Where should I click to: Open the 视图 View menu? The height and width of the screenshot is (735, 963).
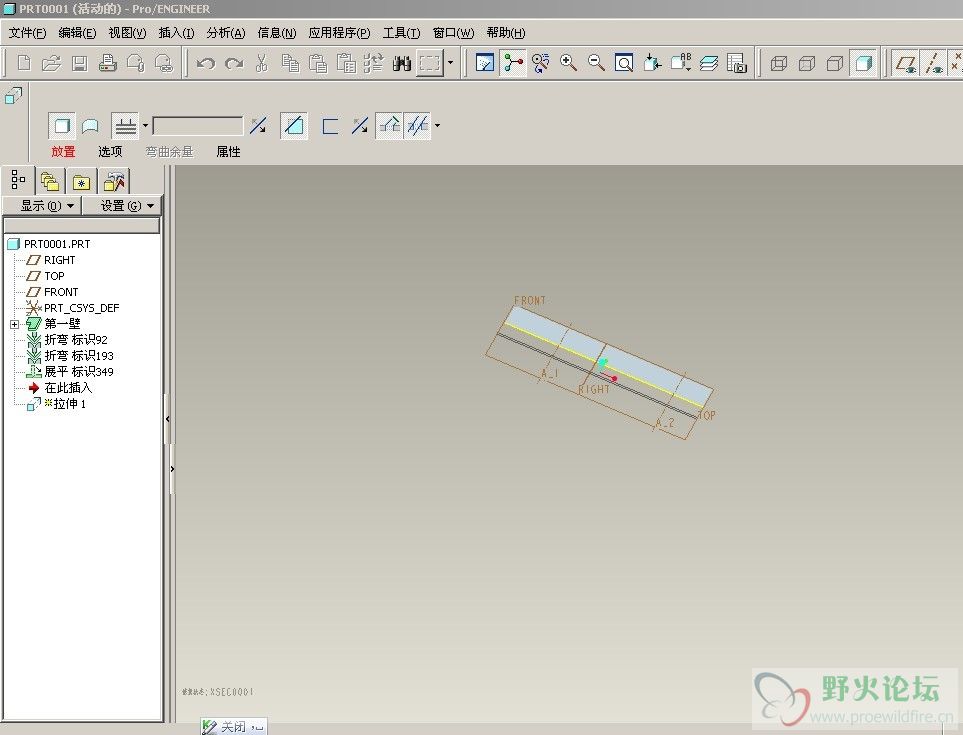[127, 33]
